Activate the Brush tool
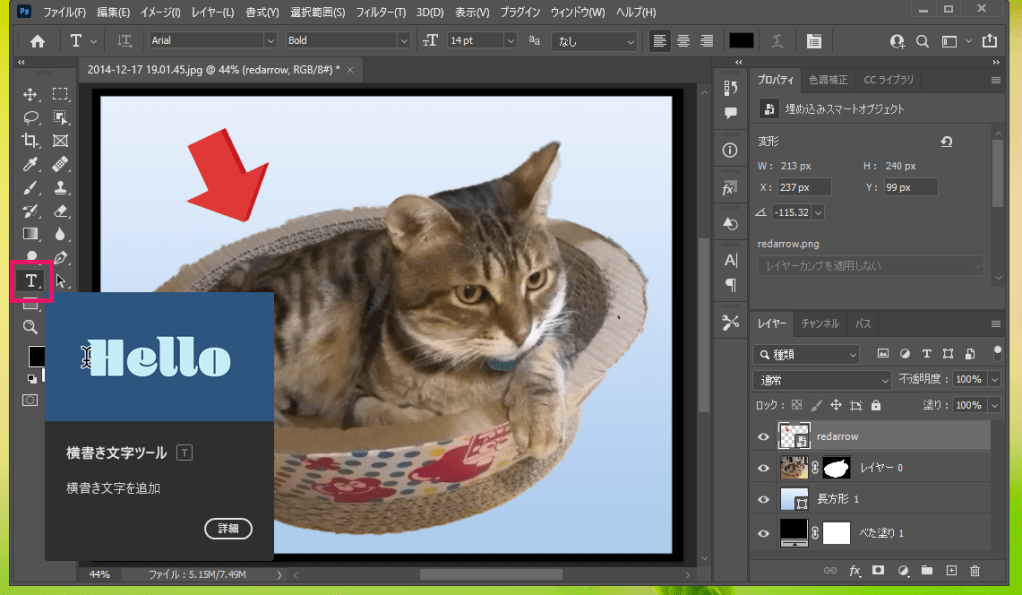 pyautogui.click(x=30, y=187)
